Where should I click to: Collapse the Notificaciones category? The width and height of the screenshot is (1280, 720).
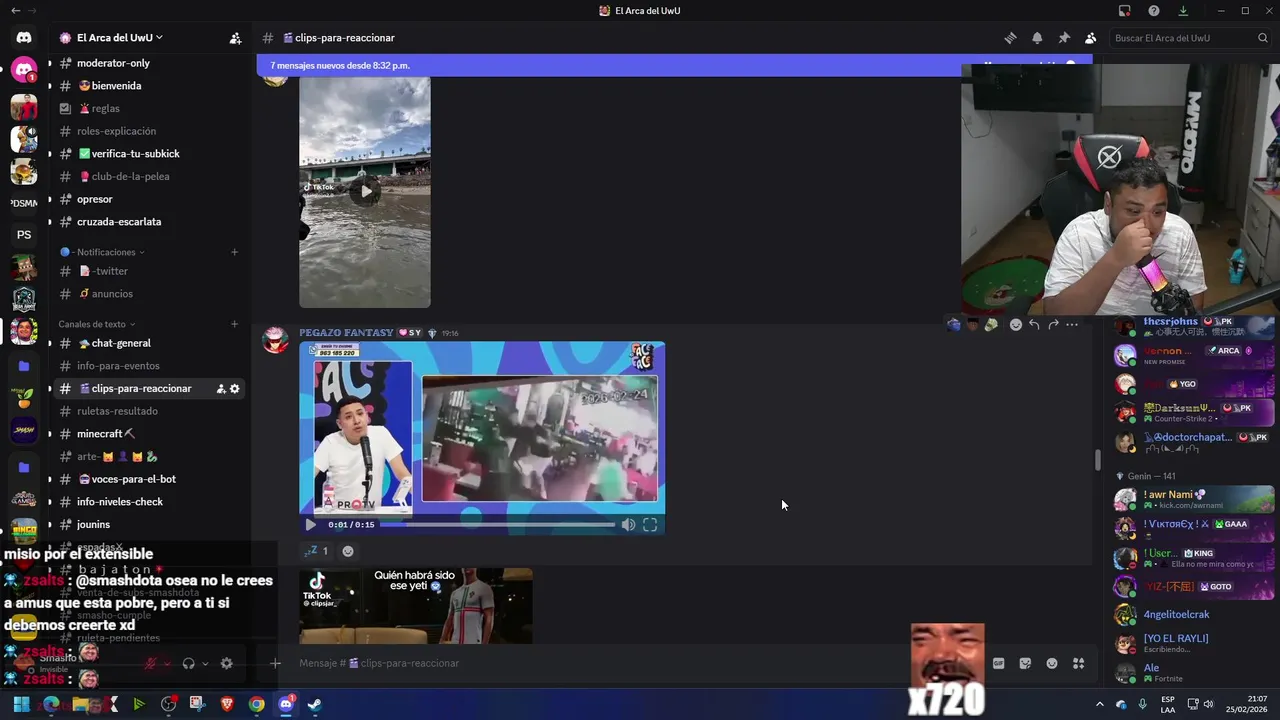tap(102, 252)
